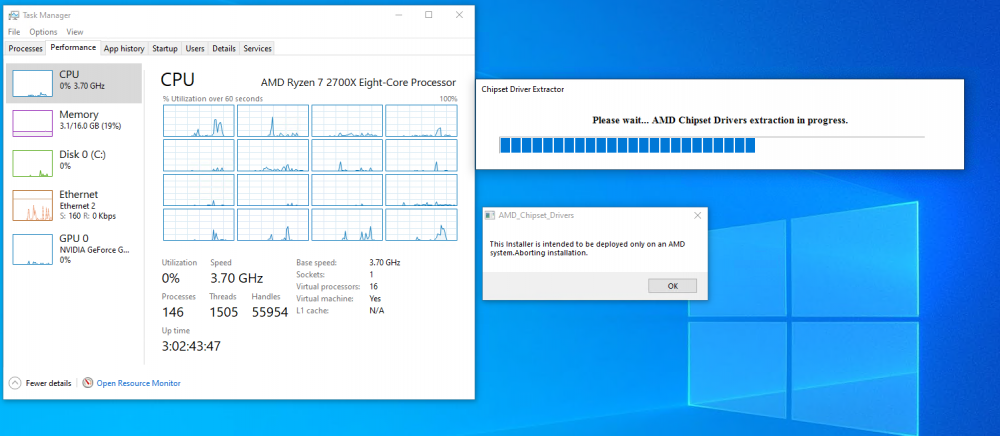Select Ethernet in the sidebar
Image resolution: width=1000 pixels, height=436 pixels.
[74, 204]
